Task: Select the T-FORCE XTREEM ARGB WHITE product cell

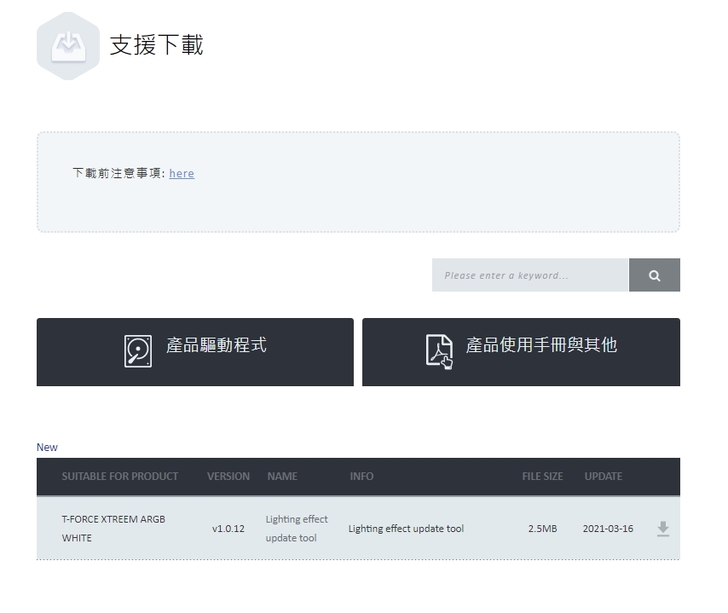Action: (x=113, y=528)
